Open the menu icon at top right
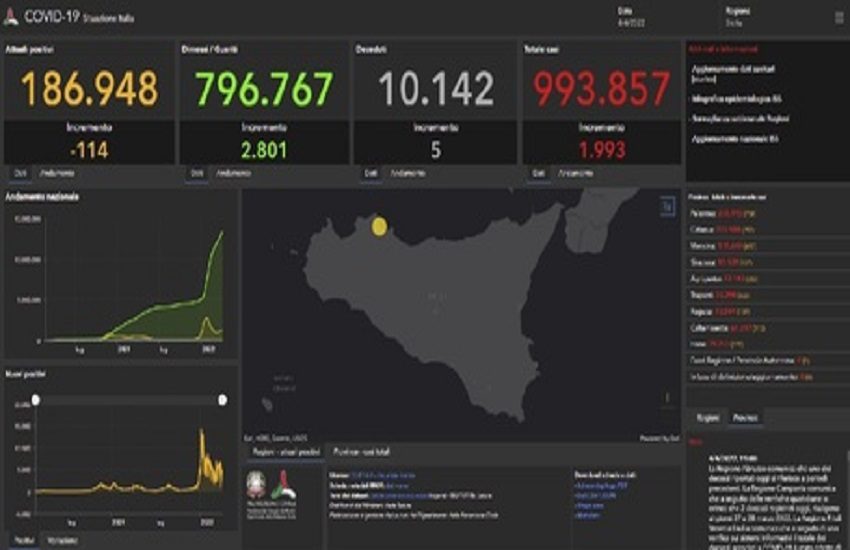 point(838,17)
